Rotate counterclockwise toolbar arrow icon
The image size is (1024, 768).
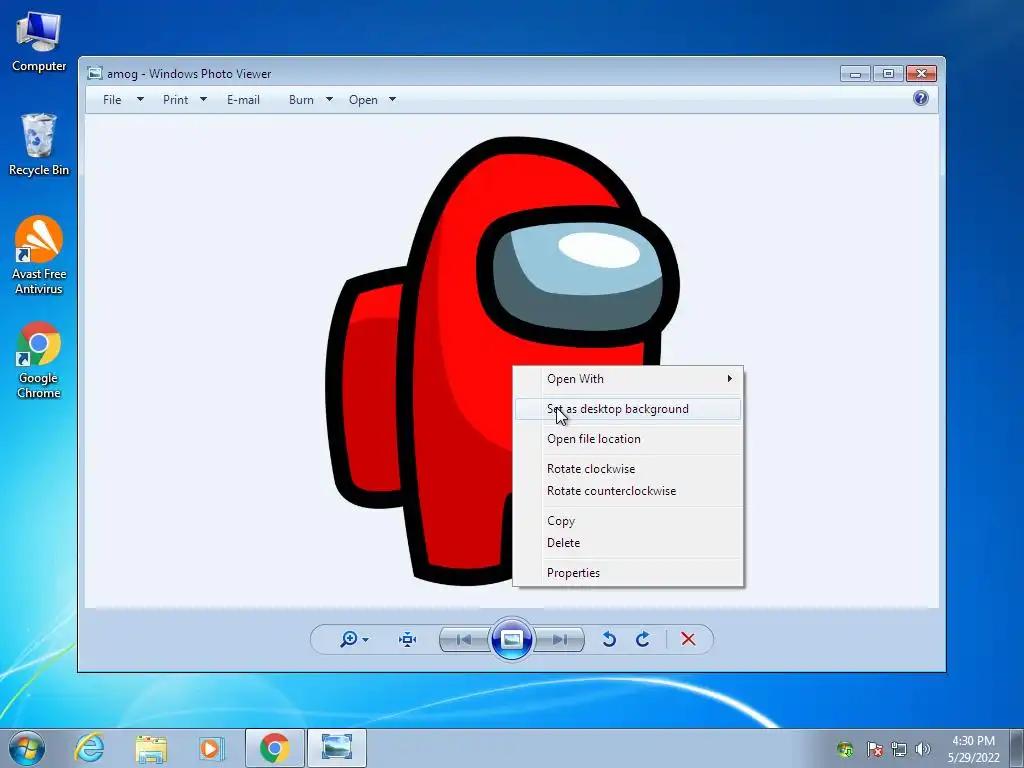coord(609,639)
